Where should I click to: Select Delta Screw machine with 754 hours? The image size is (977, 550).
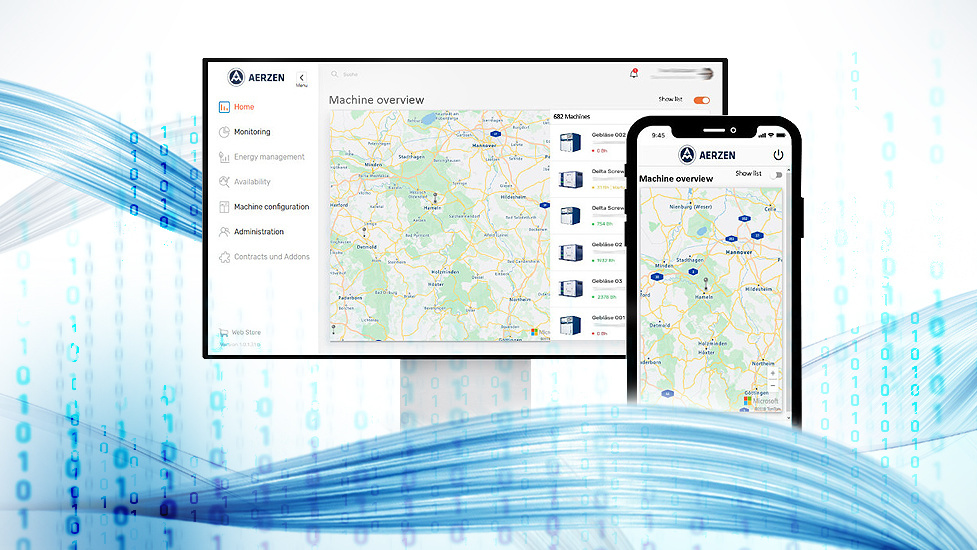coord(589,216)
